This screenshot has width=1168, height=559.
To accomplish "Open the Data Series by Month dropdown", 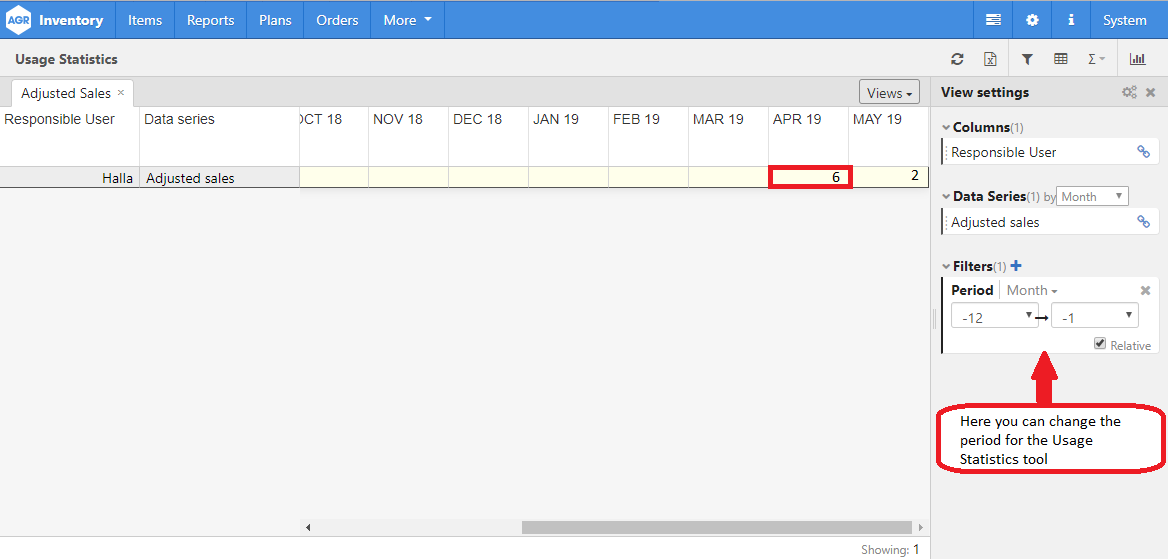I will [1092, 197].
